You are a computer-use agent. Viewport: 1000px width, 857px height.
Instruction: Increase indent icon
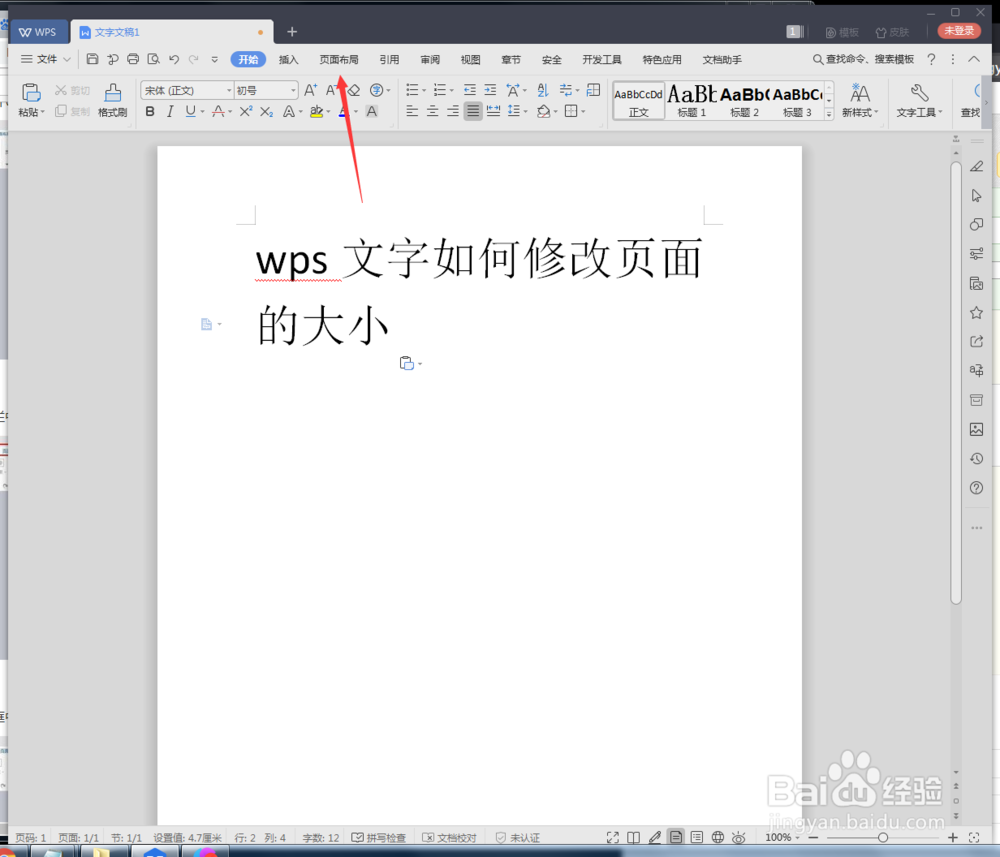[x=490, y=90]
